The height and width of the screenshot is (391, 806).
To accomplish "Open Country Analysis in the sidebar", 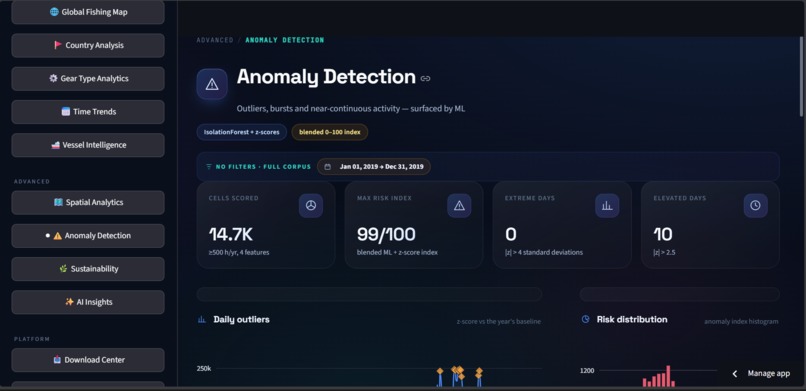I will [x=88, y=45].
